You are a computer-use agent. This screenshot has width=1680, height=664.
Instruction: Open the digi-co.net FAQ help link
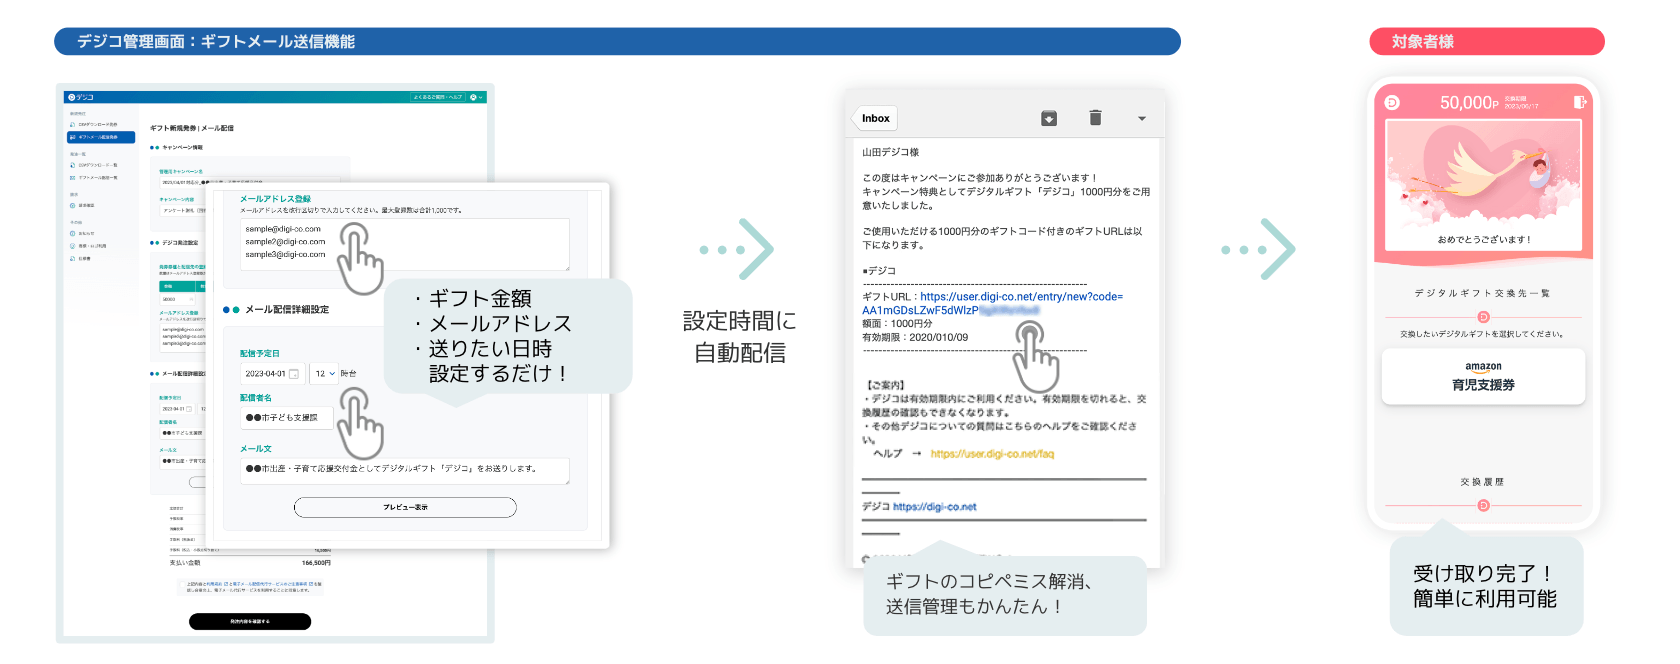pyautogui.click(x=992, y=454)
